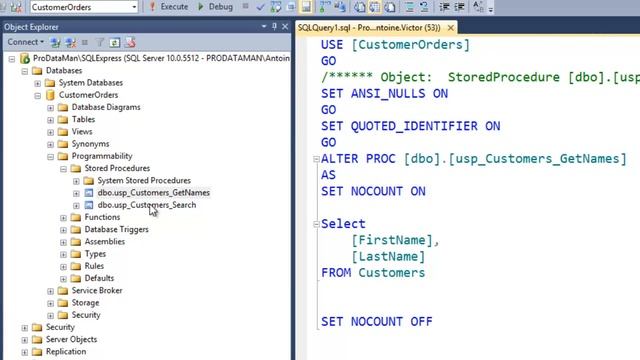Click the Disconnect icon in Object Explorer
This screenshot has width=640, height=360.
click(x=71, y=42)
